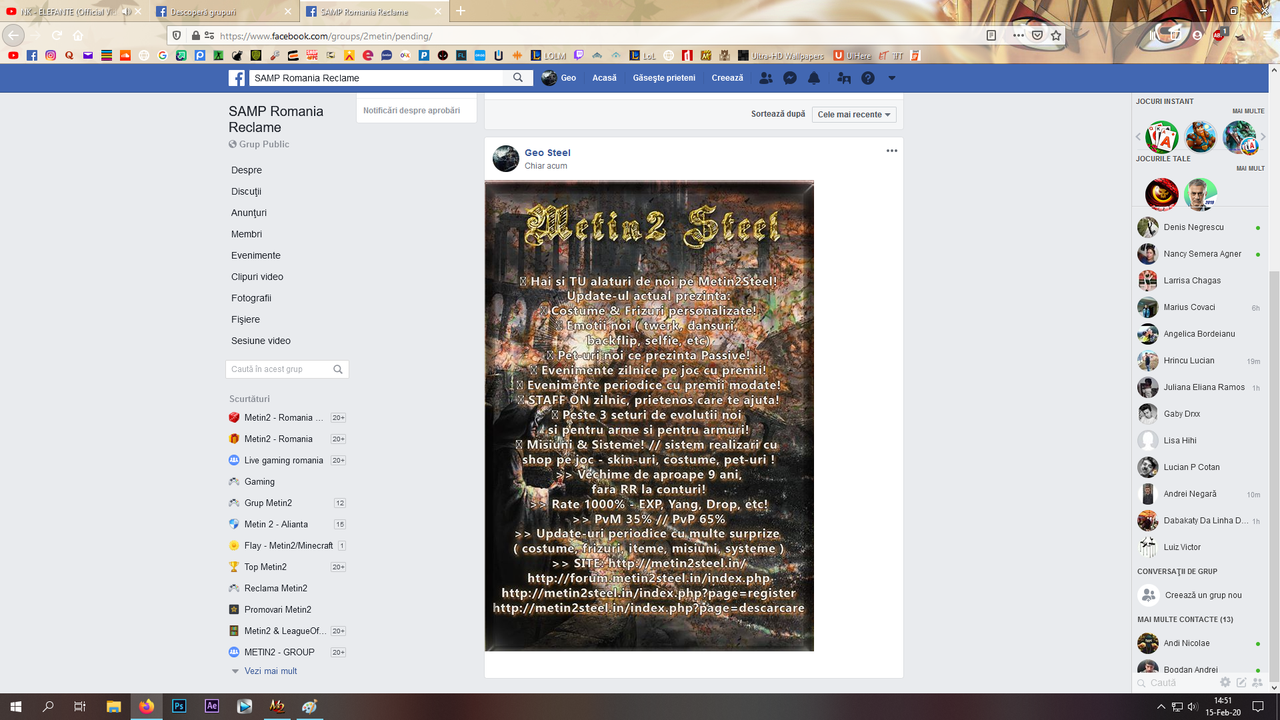Open the 'Despre' group menu item
The image size is (1280, 720).
[x=247, y=170]
